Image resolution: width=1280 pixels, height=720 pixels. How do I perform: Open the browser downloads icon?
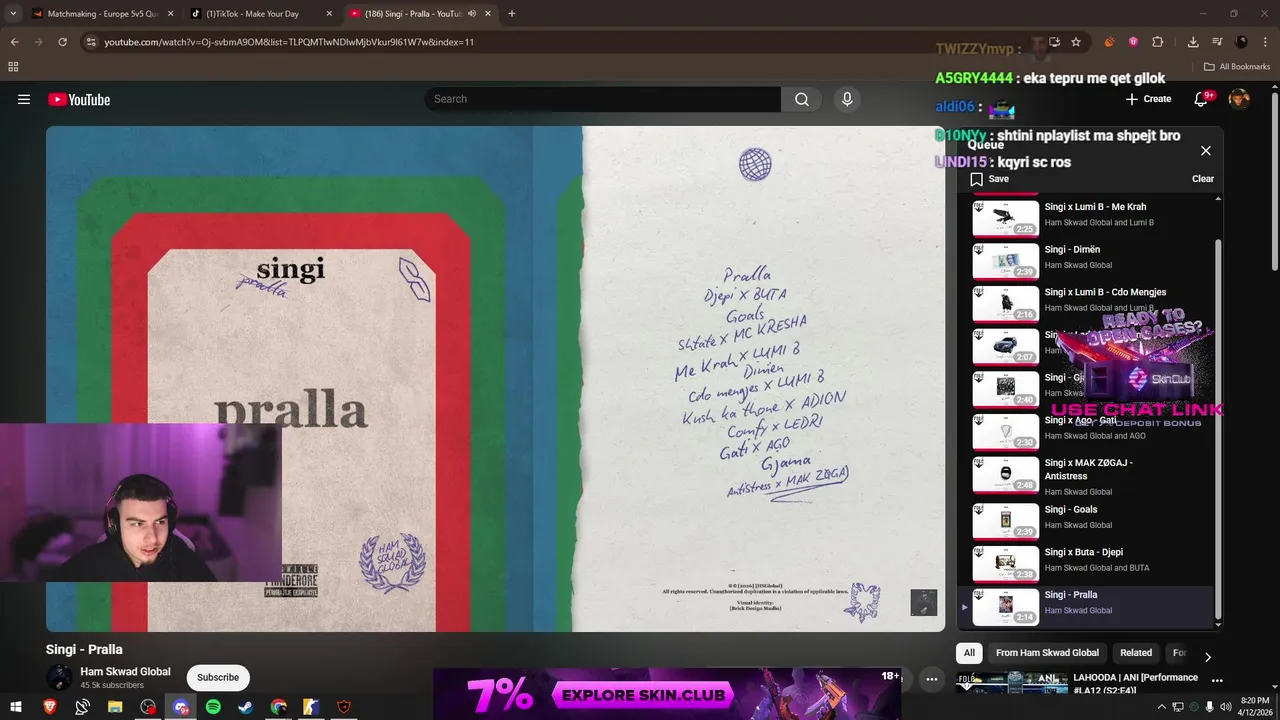(x=1193, y=42)
